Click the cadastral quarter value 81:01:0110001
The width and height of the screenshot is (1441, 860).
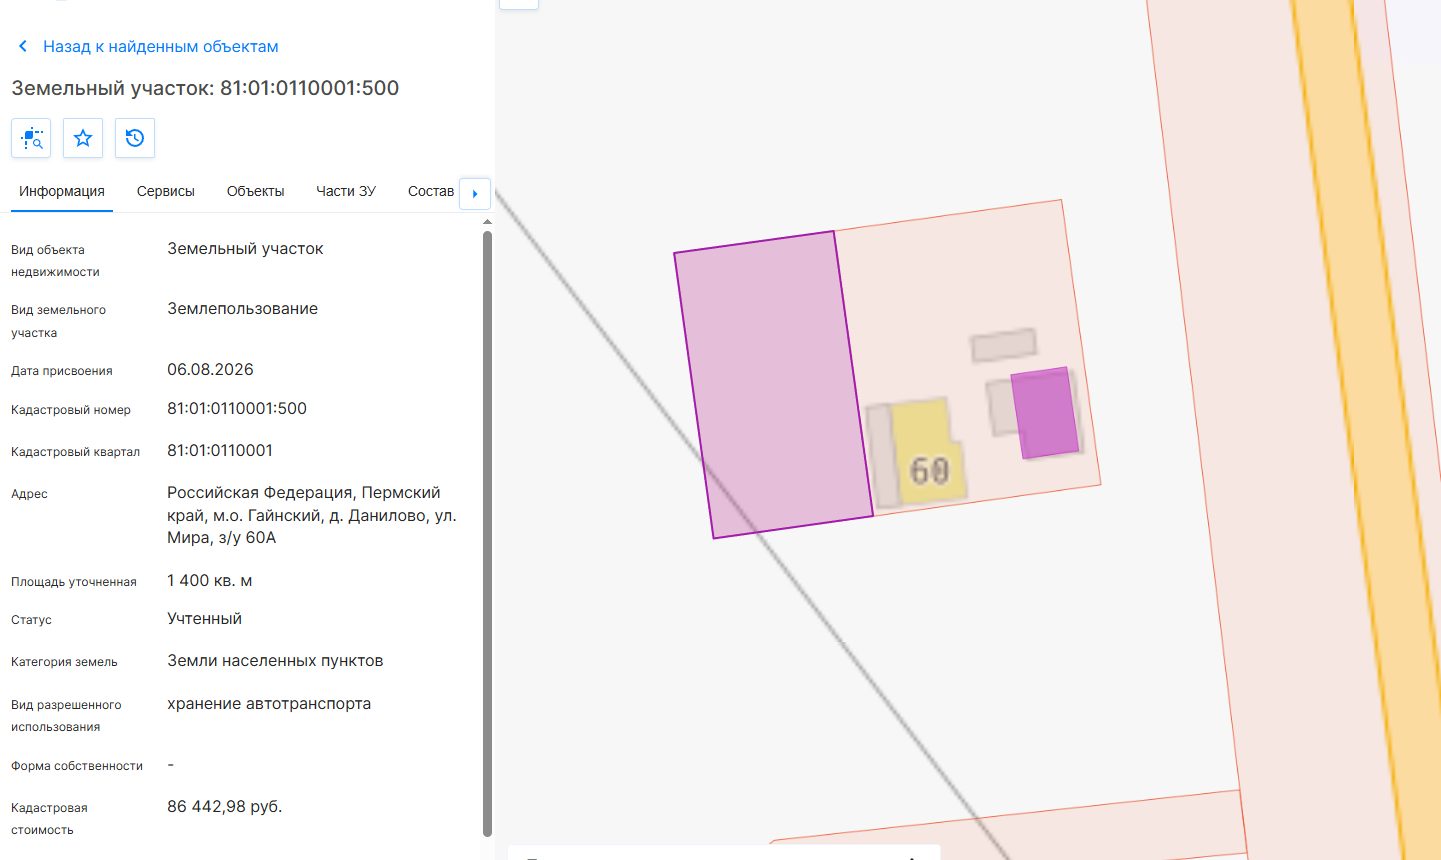[x=220, y=451]
